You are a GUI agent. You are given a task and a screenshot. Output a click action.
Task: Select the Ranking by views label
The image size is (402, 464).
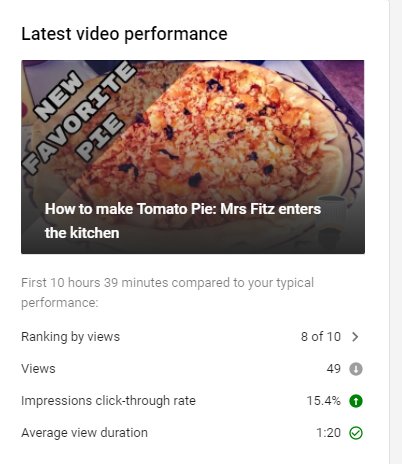point(70,337)
